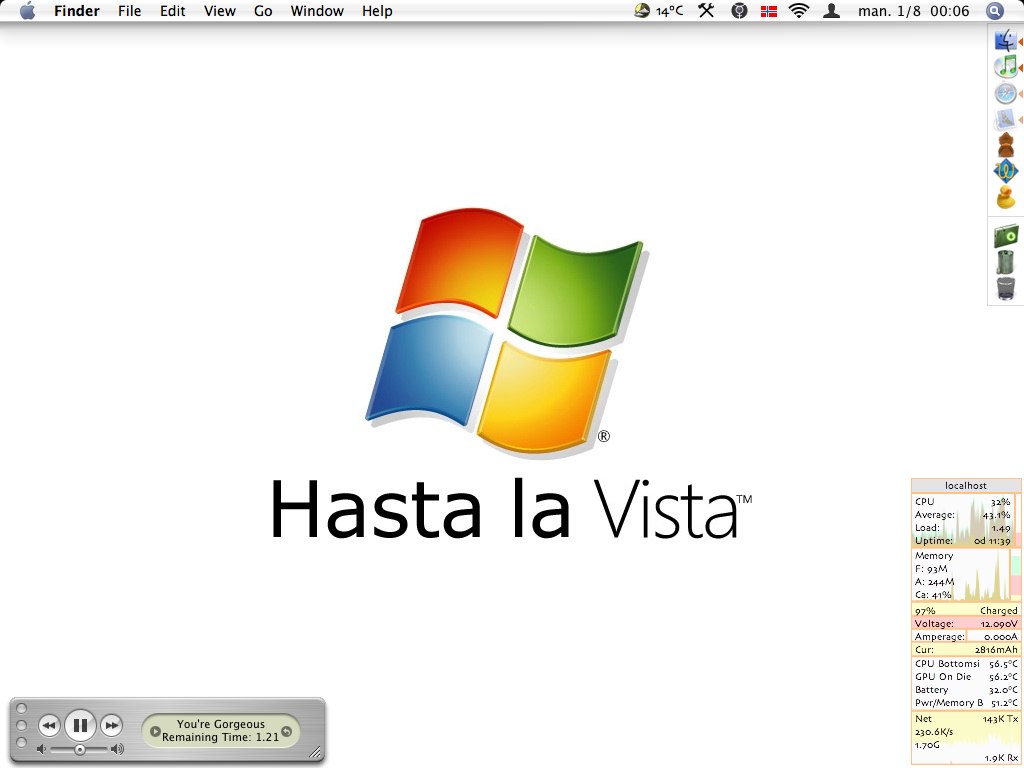Click the curved return arrow in iTunes display
This screenshot has height=768, width=1024.
pos(286,731)
